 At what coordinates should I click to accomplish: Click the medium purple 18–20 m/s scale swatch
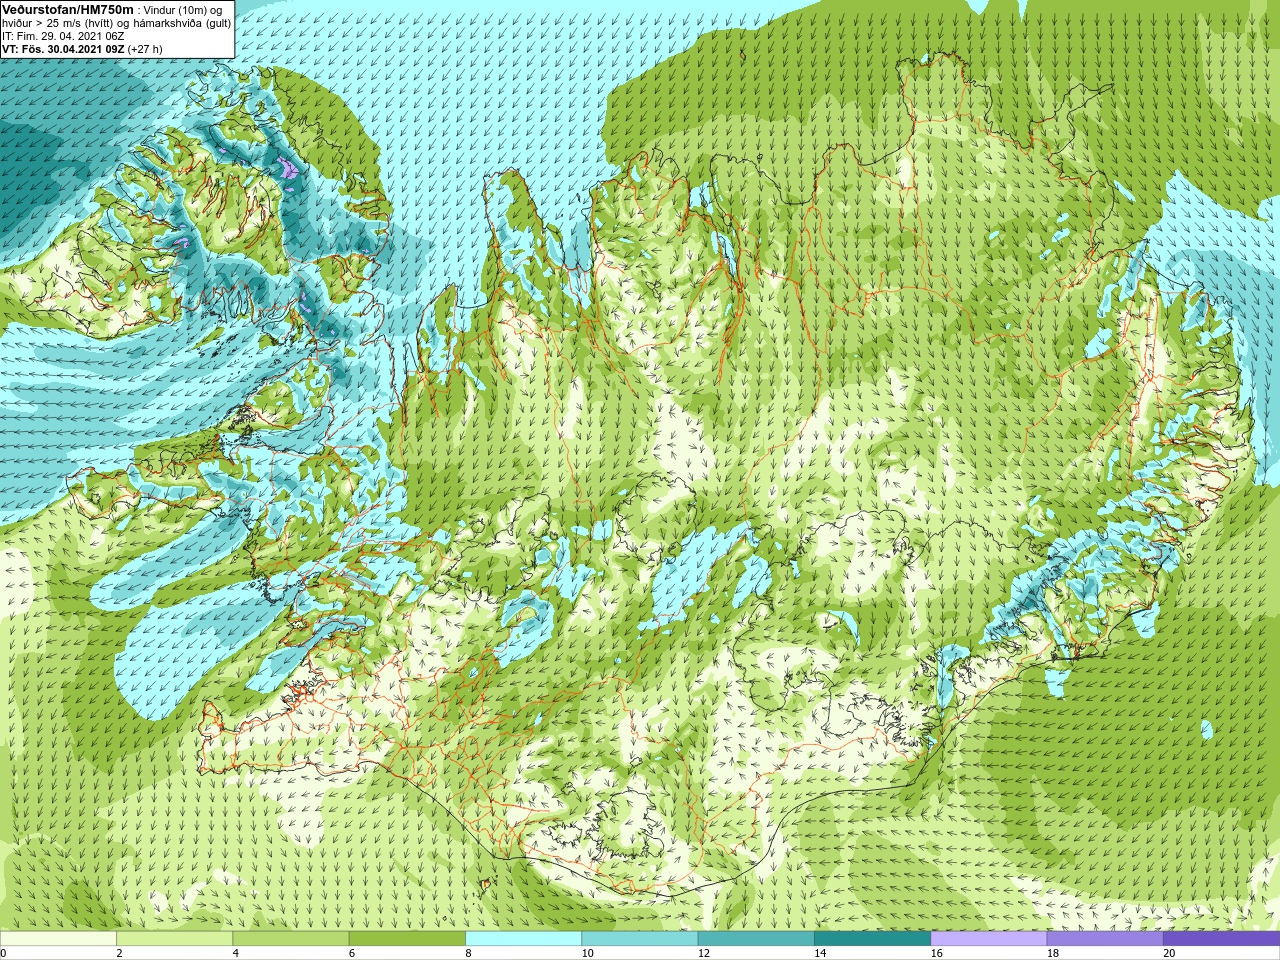click(1105, 938)
